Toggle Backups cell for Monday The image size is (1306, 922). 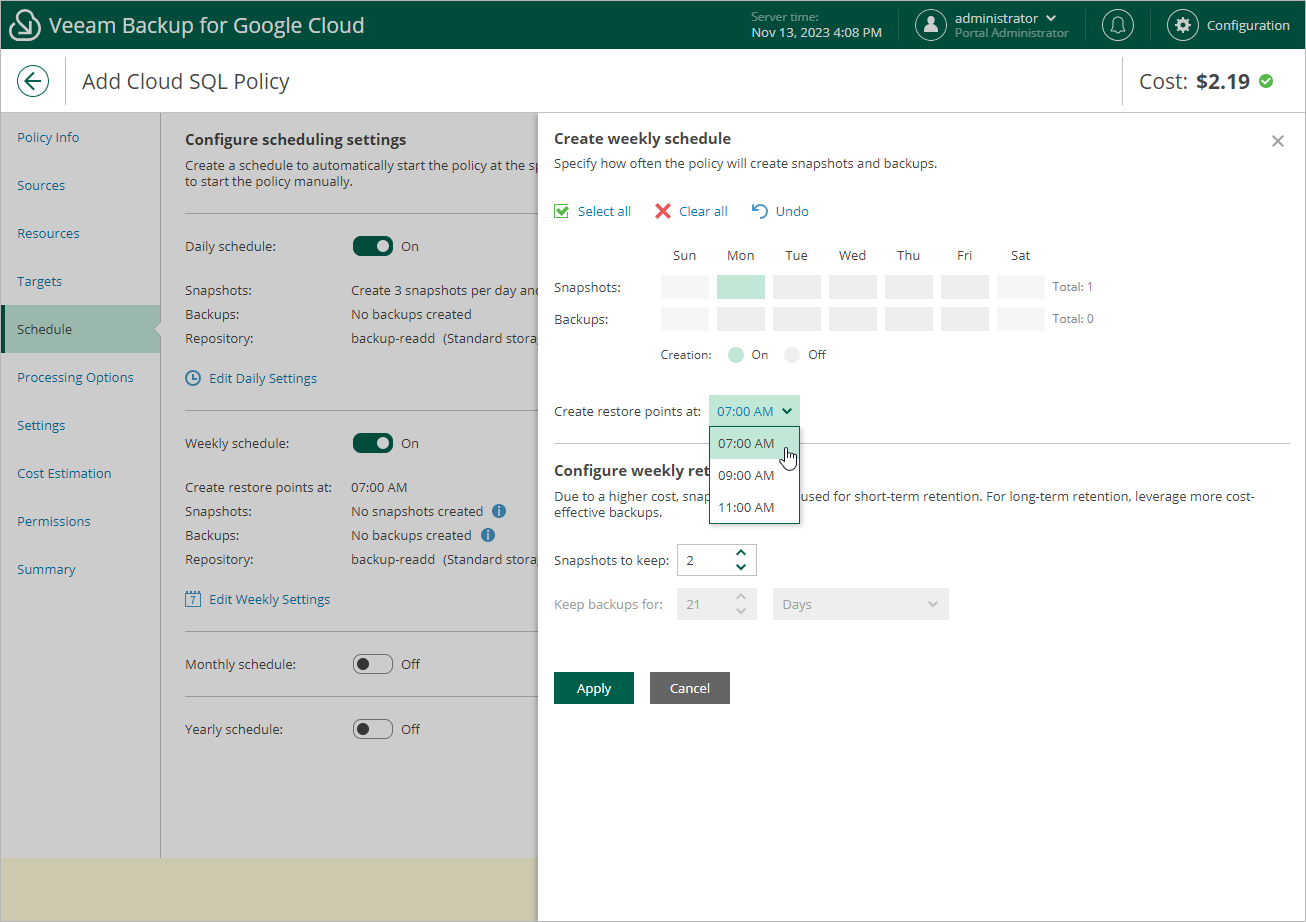(x=741, y=319)
